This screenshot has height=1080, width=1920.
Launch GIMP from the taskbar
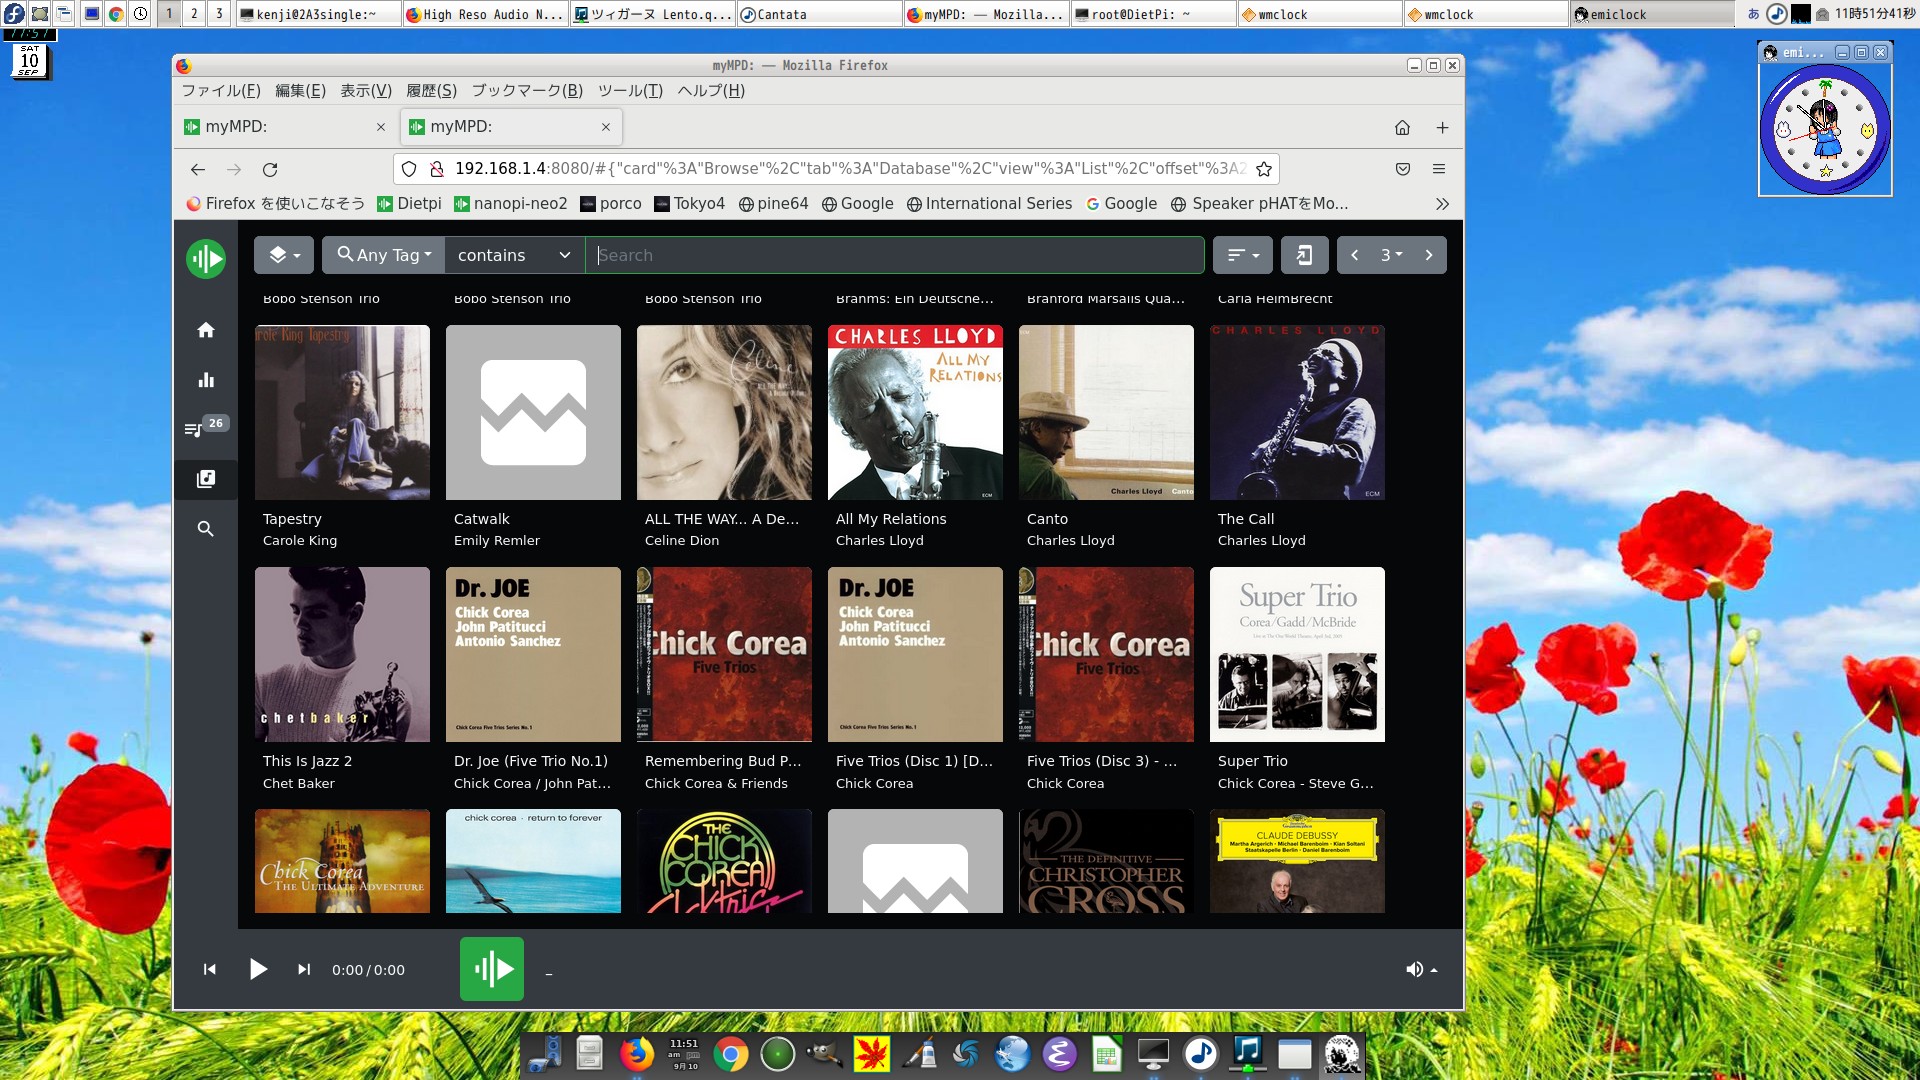click(x=824, y=1054)
